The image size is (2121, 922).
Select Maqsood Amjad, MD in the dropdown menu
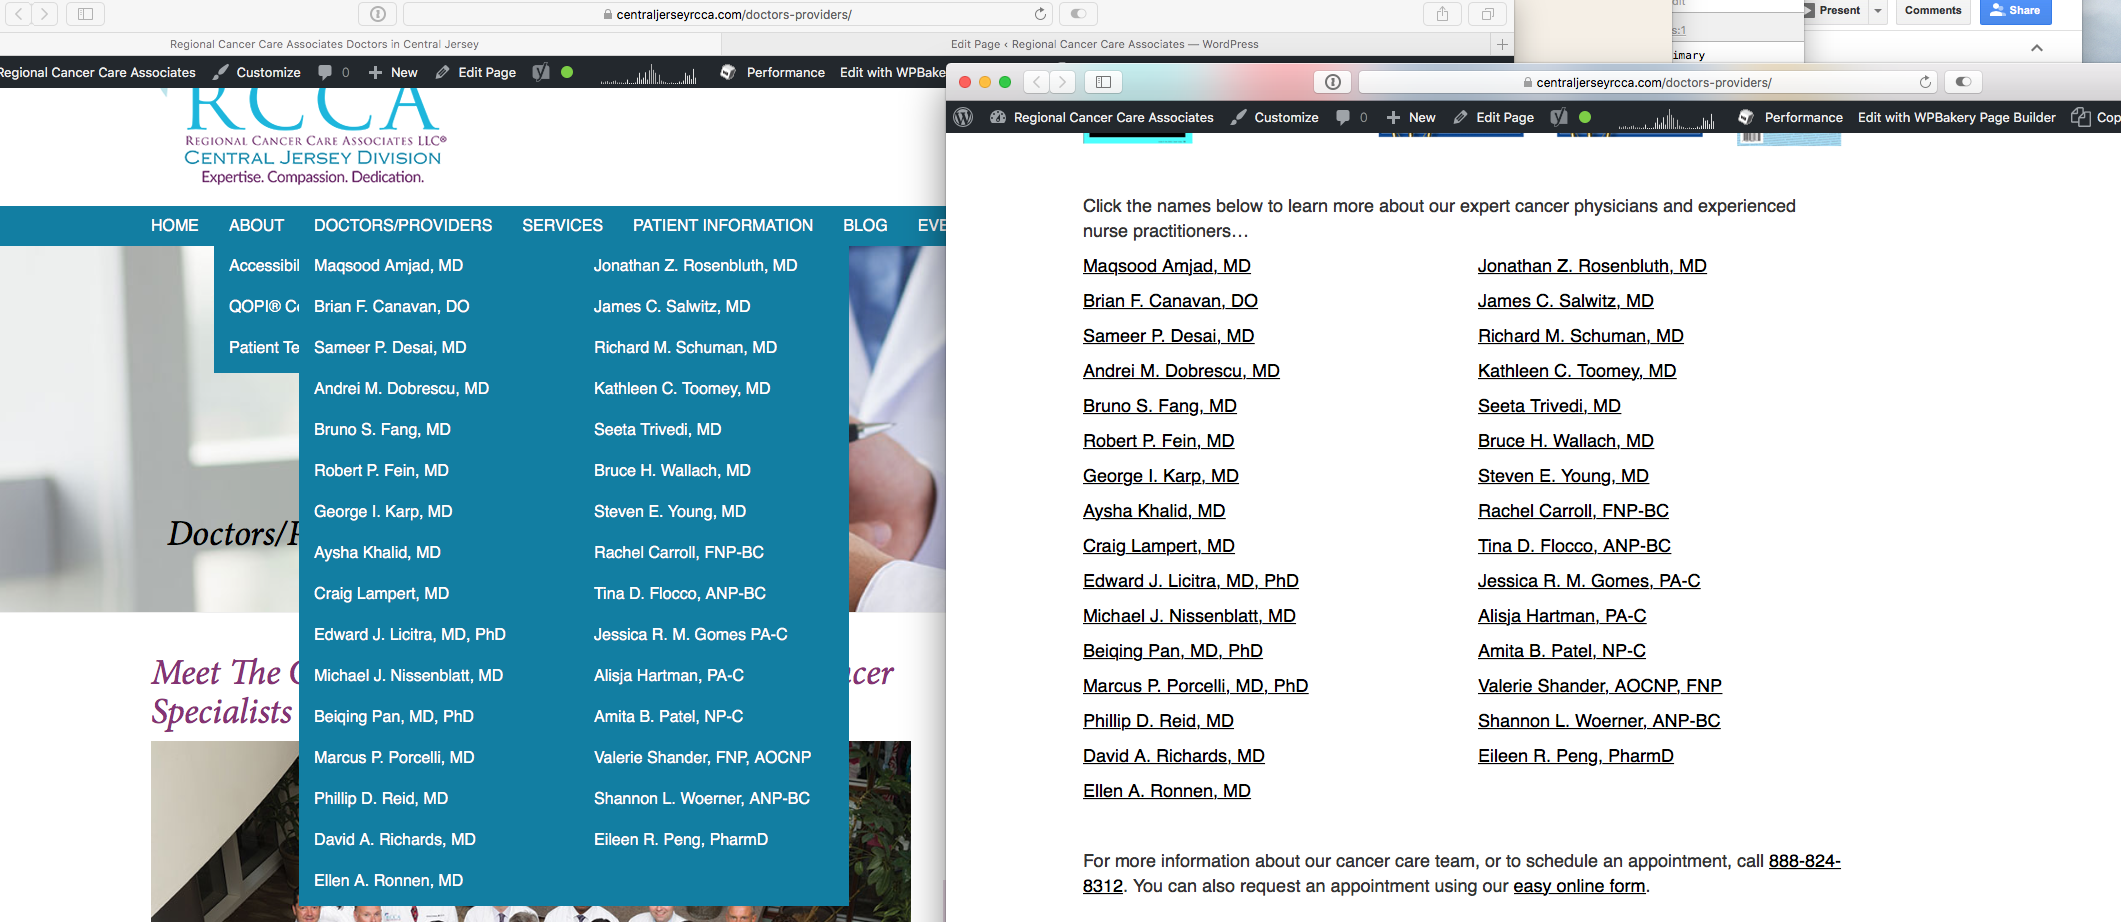(x=388, y=266)
